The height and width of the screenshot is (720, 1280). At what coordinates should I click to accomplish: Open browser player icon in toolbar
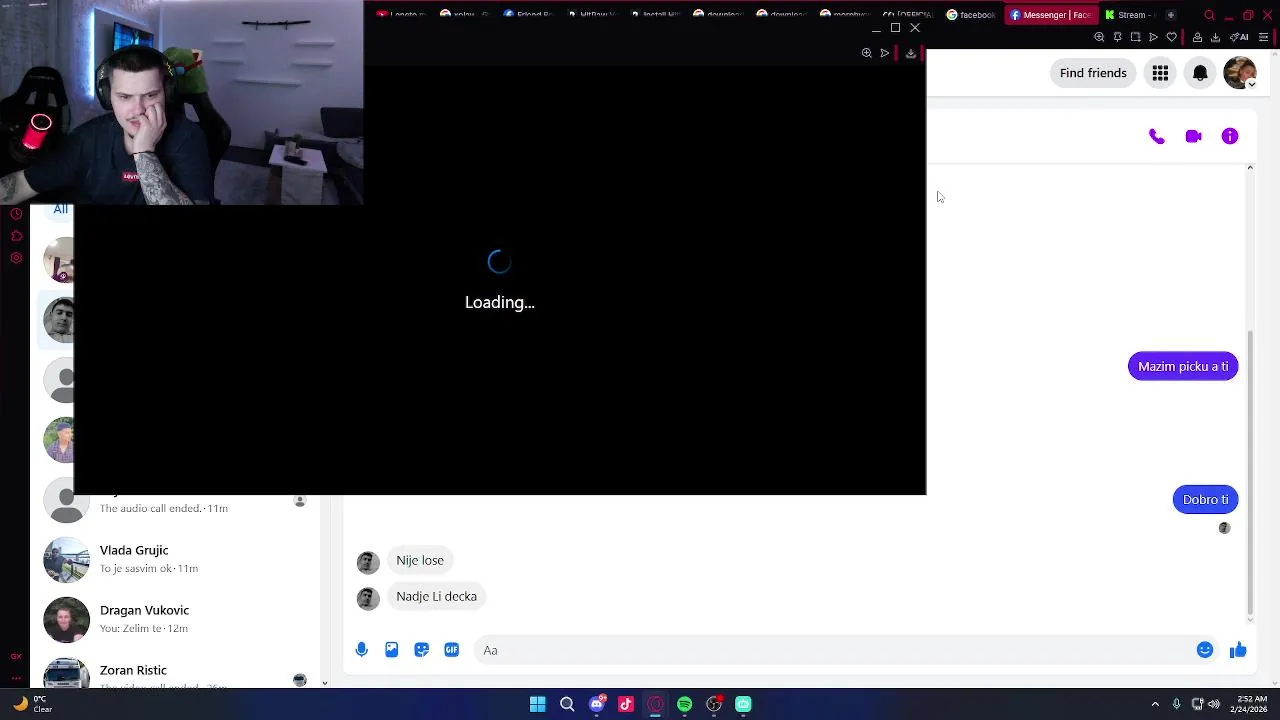click(x=1153, y=37)
